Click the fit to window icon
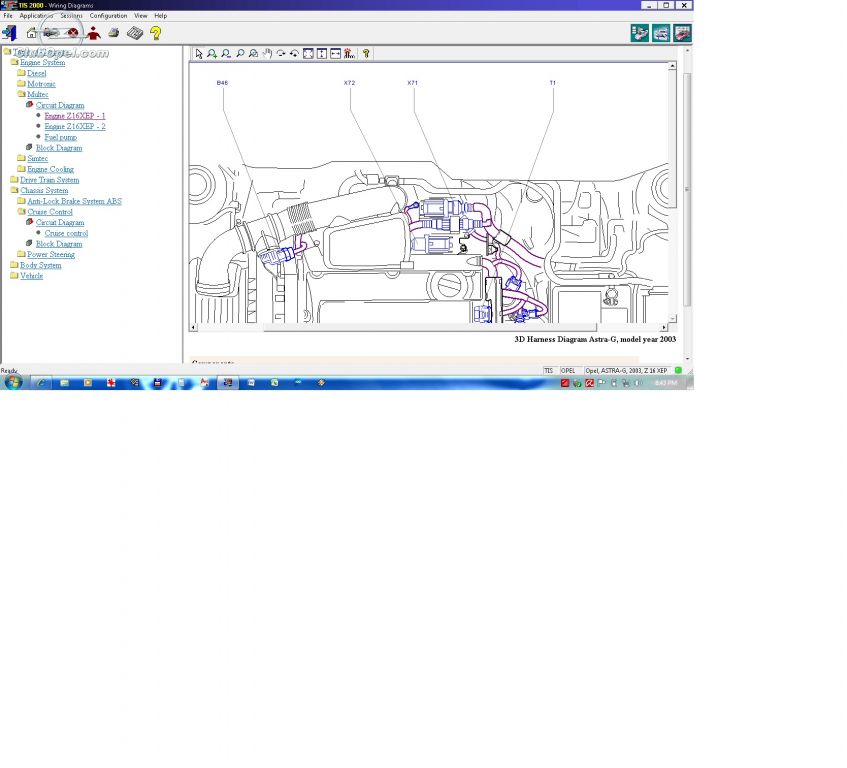Image resolution: width=847 pixels, height=768 pixels. point(308,53)
